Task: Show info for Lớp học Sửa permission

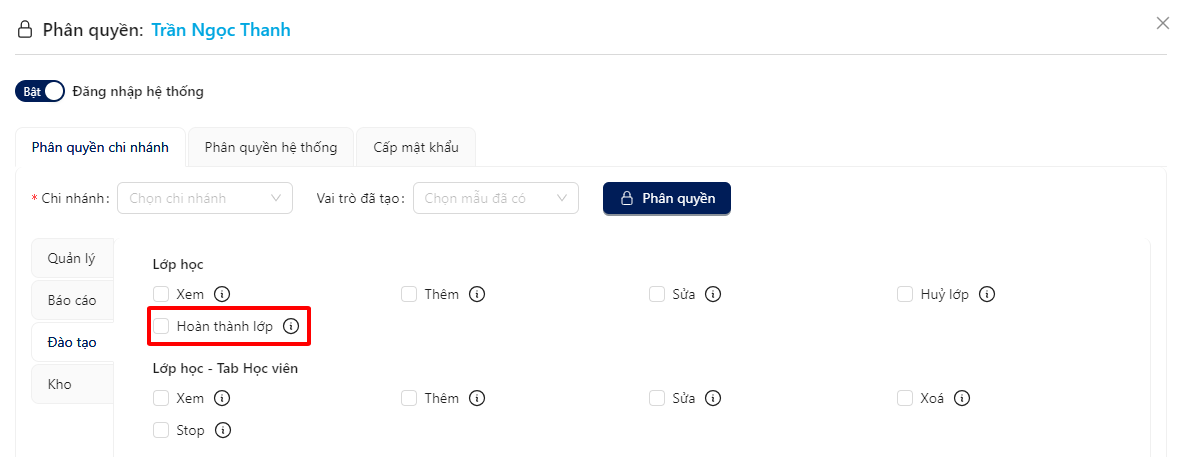Action: click(x=713, y=294)
